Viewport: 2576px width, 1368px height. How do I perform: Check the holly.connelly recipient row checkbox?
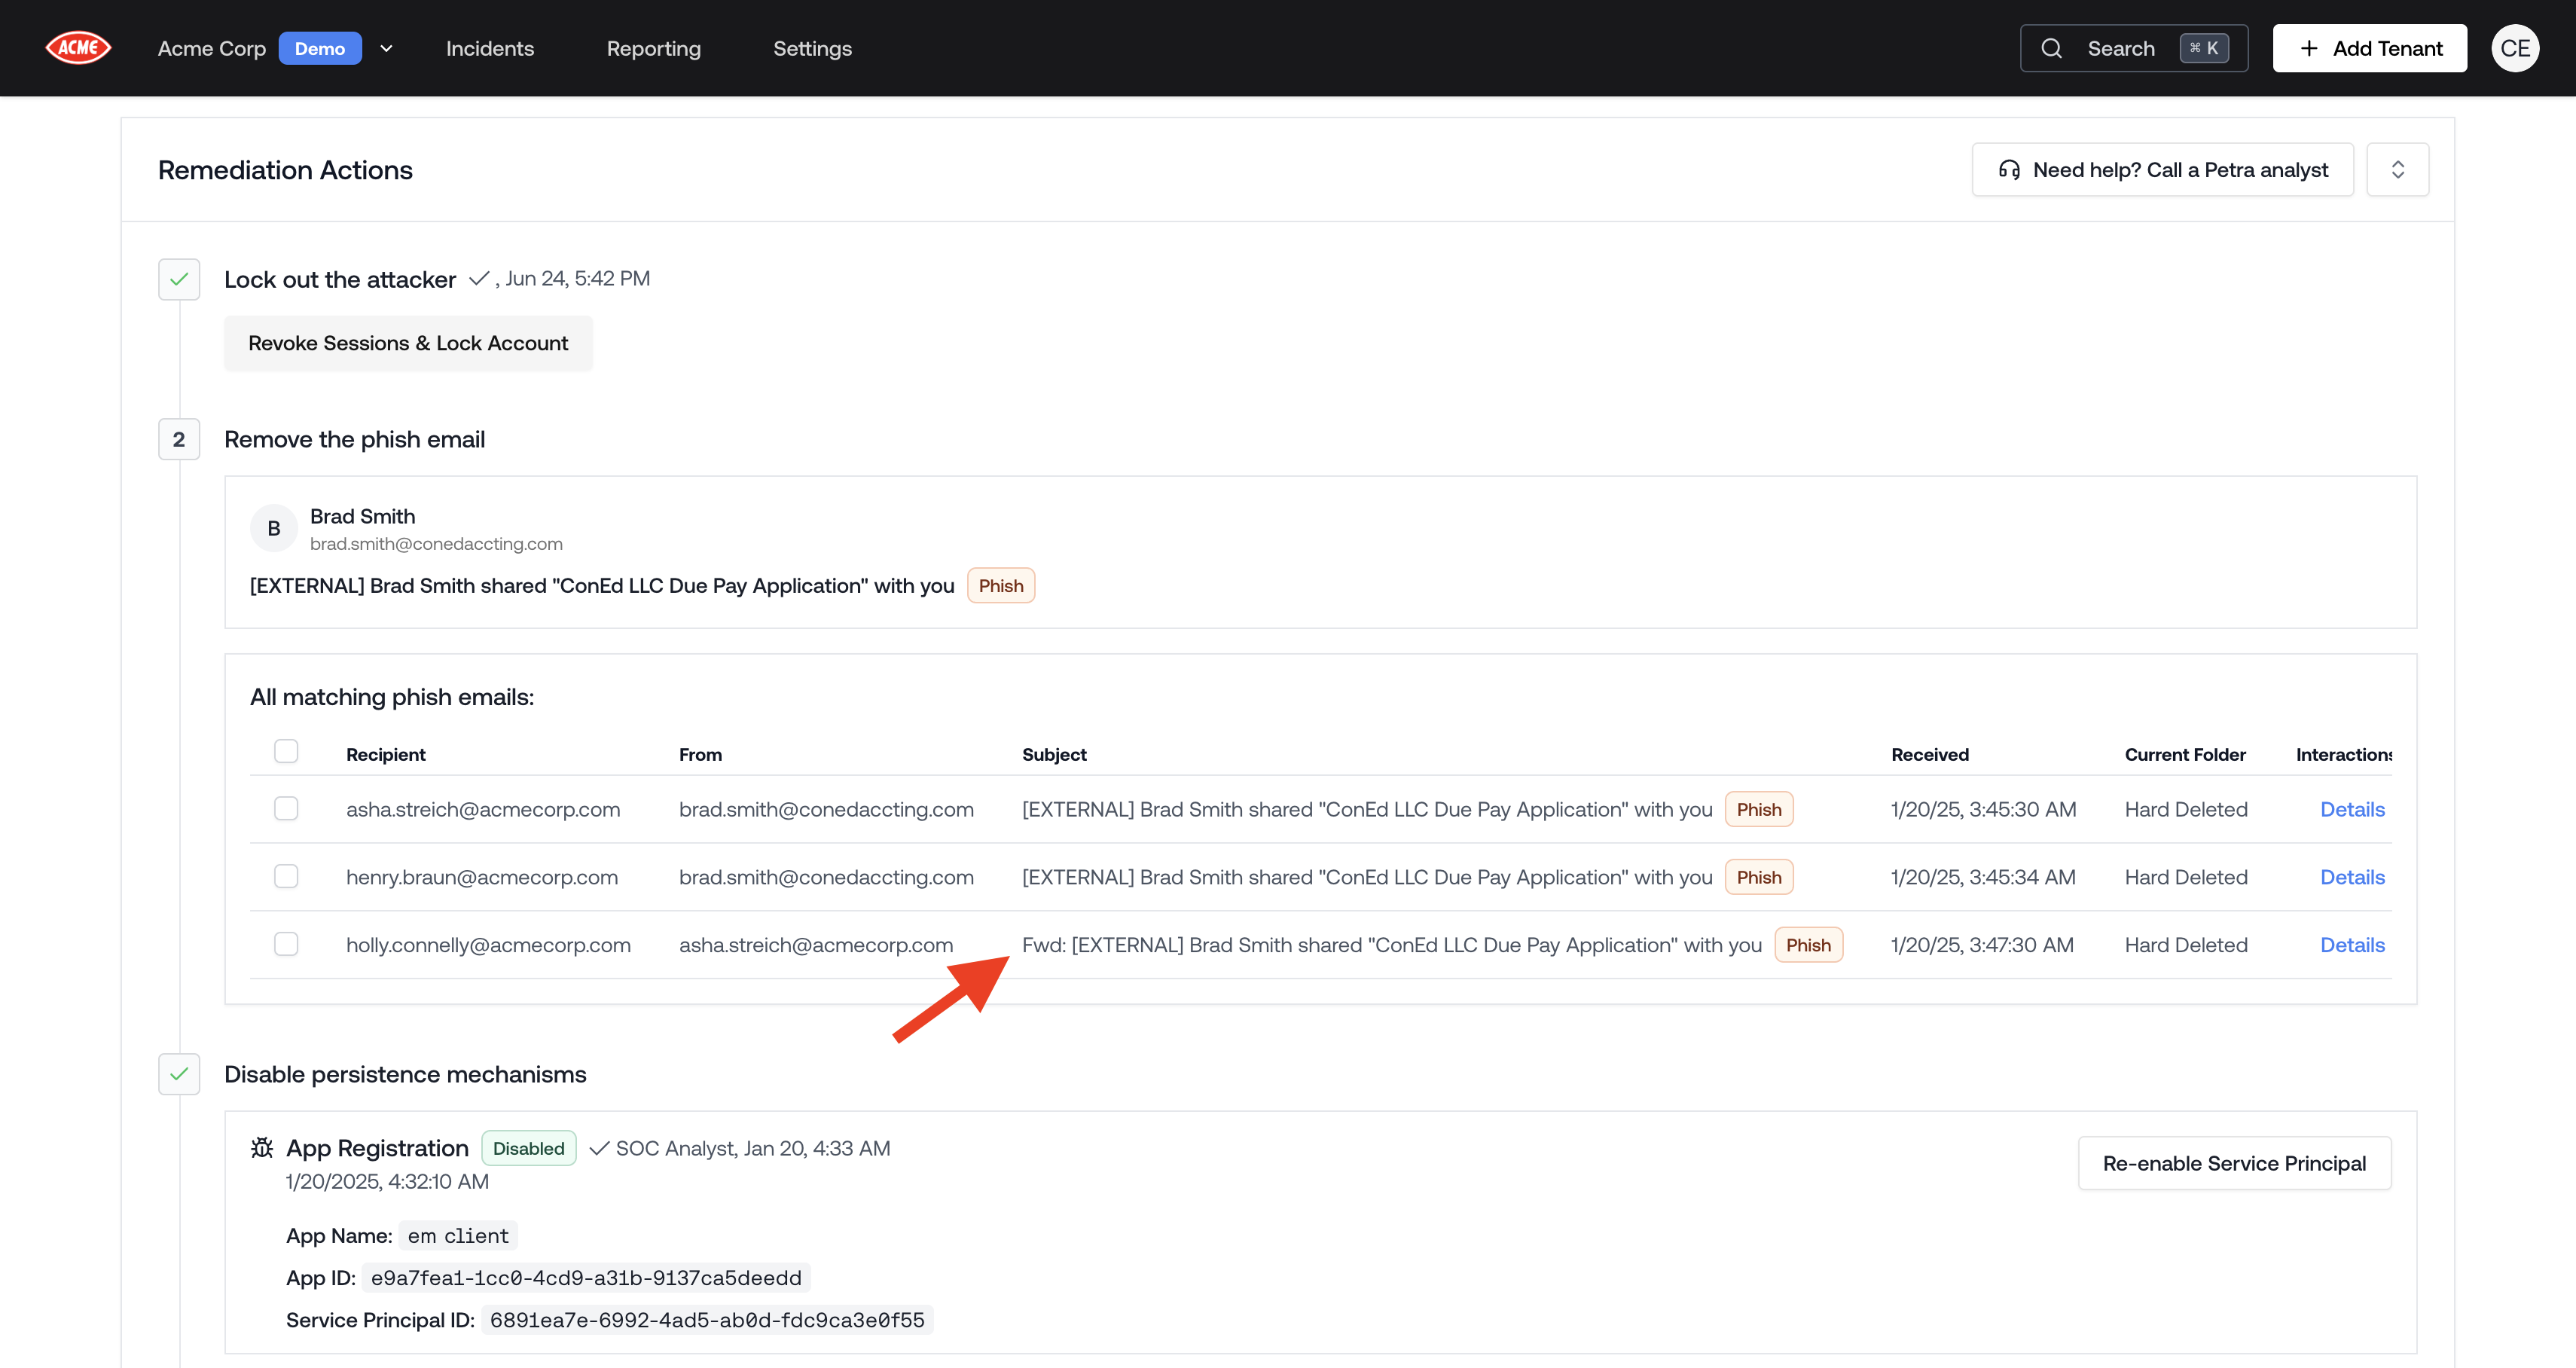point(286,944)
